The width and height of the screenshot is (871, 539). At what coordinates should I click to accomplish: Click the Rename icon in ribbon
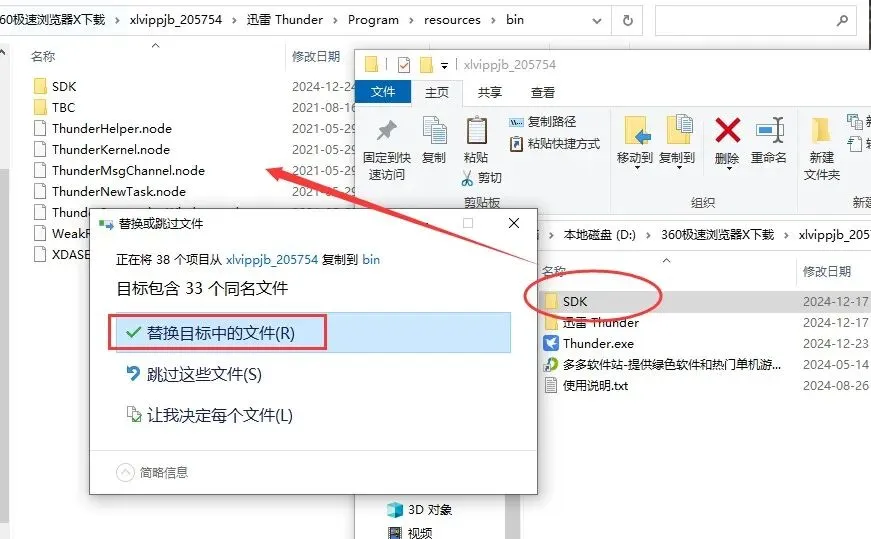point(769,131)
